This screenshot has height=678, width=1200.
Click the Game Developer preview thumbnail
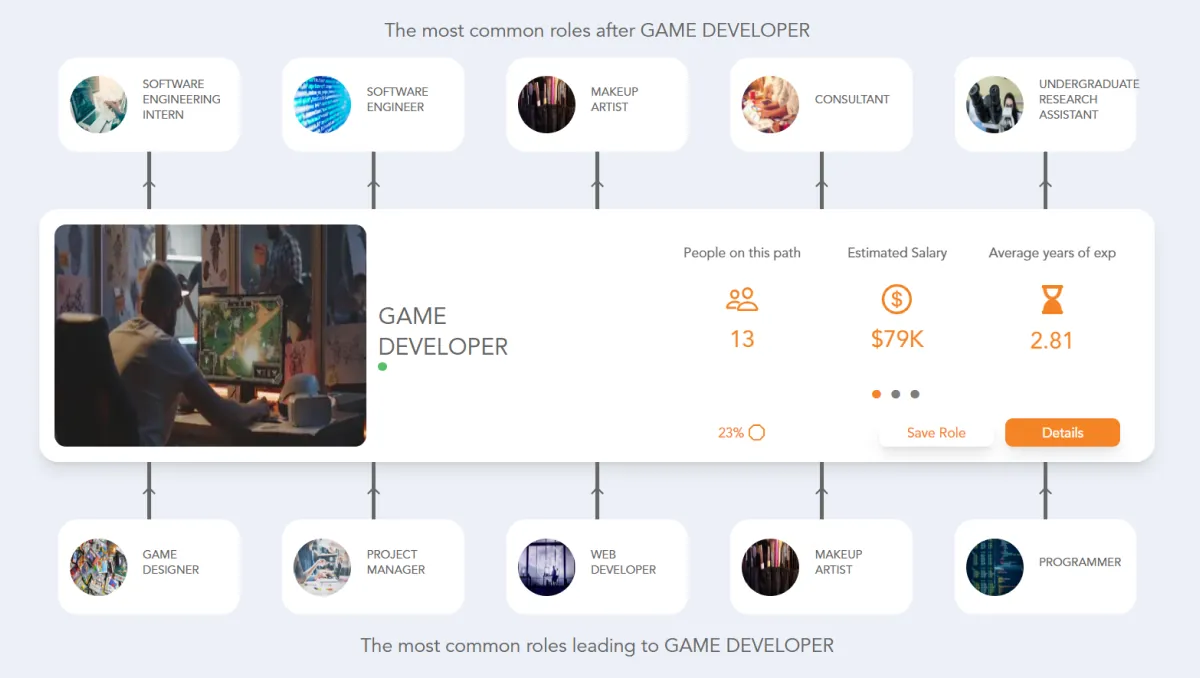coord(210,335)
